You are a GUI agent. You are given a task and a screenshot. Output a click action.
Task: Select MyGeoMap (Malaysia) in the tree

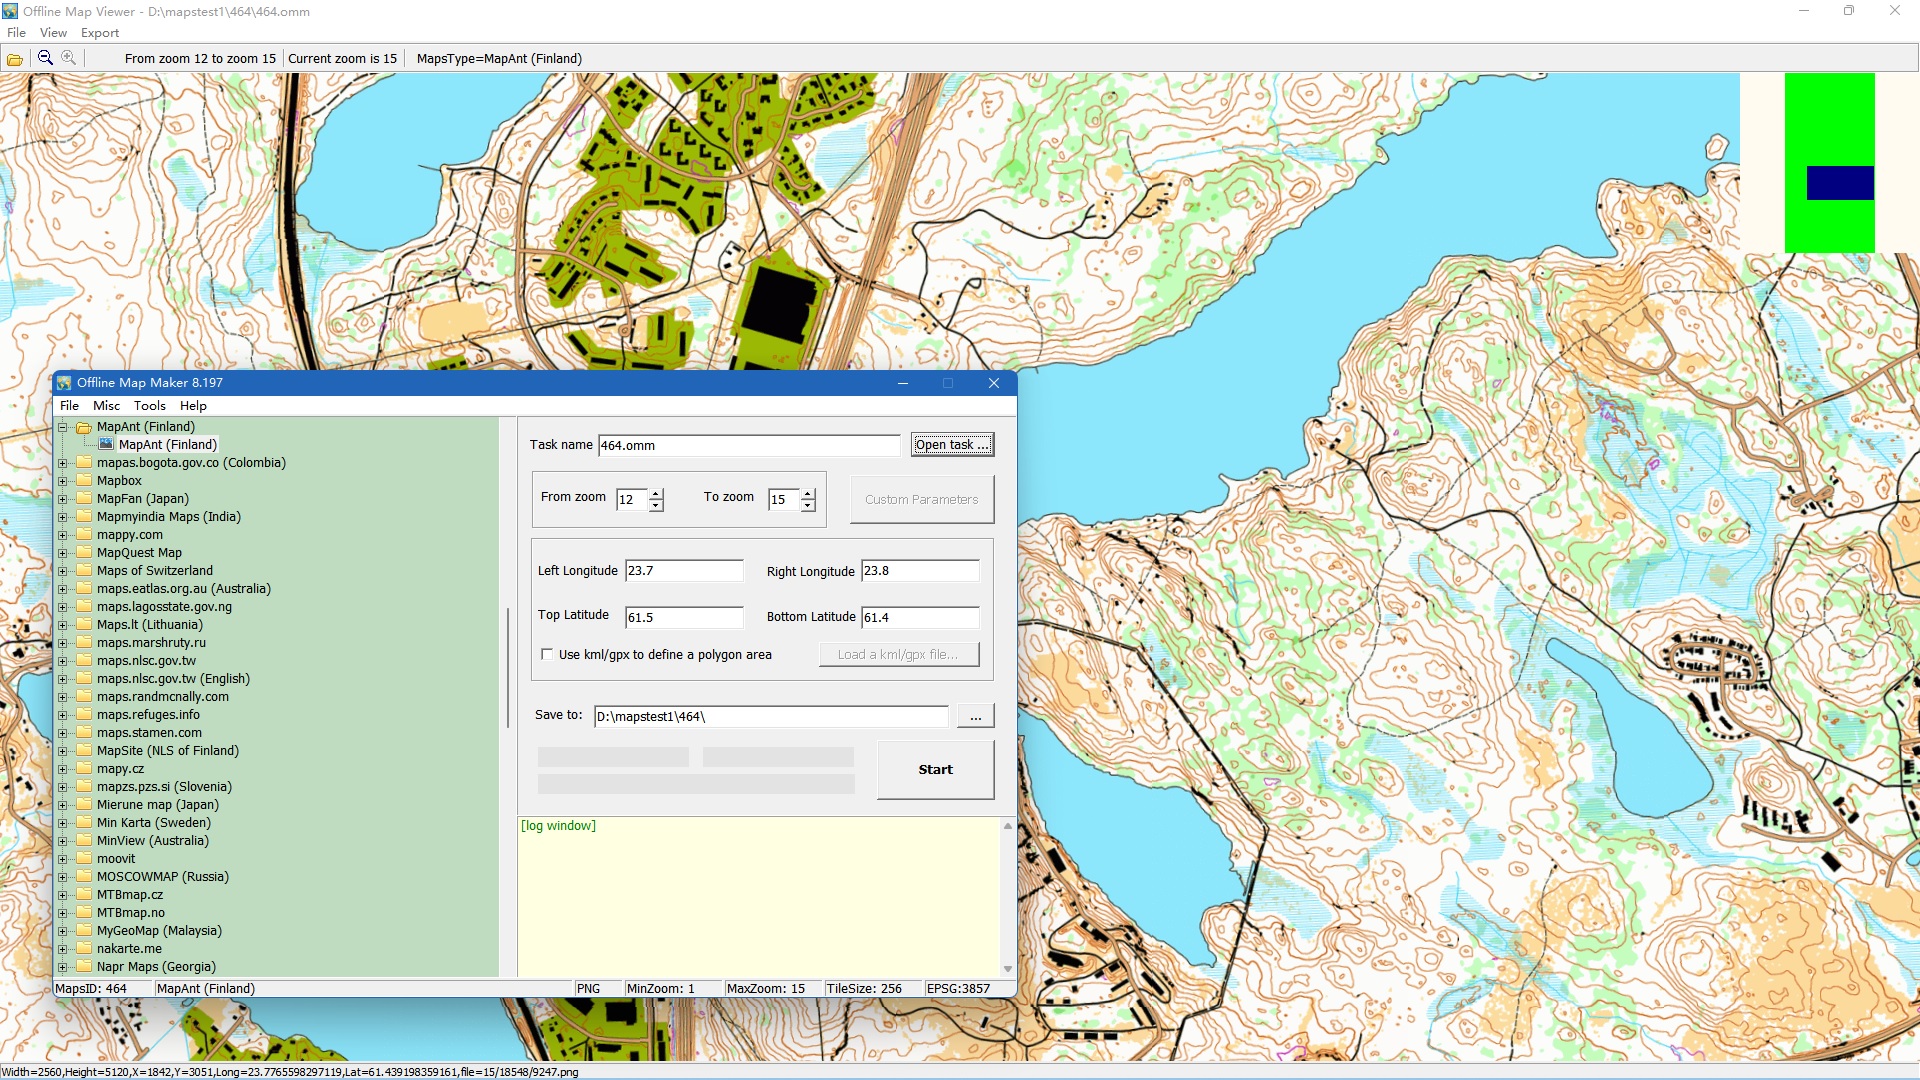(159, 931)
